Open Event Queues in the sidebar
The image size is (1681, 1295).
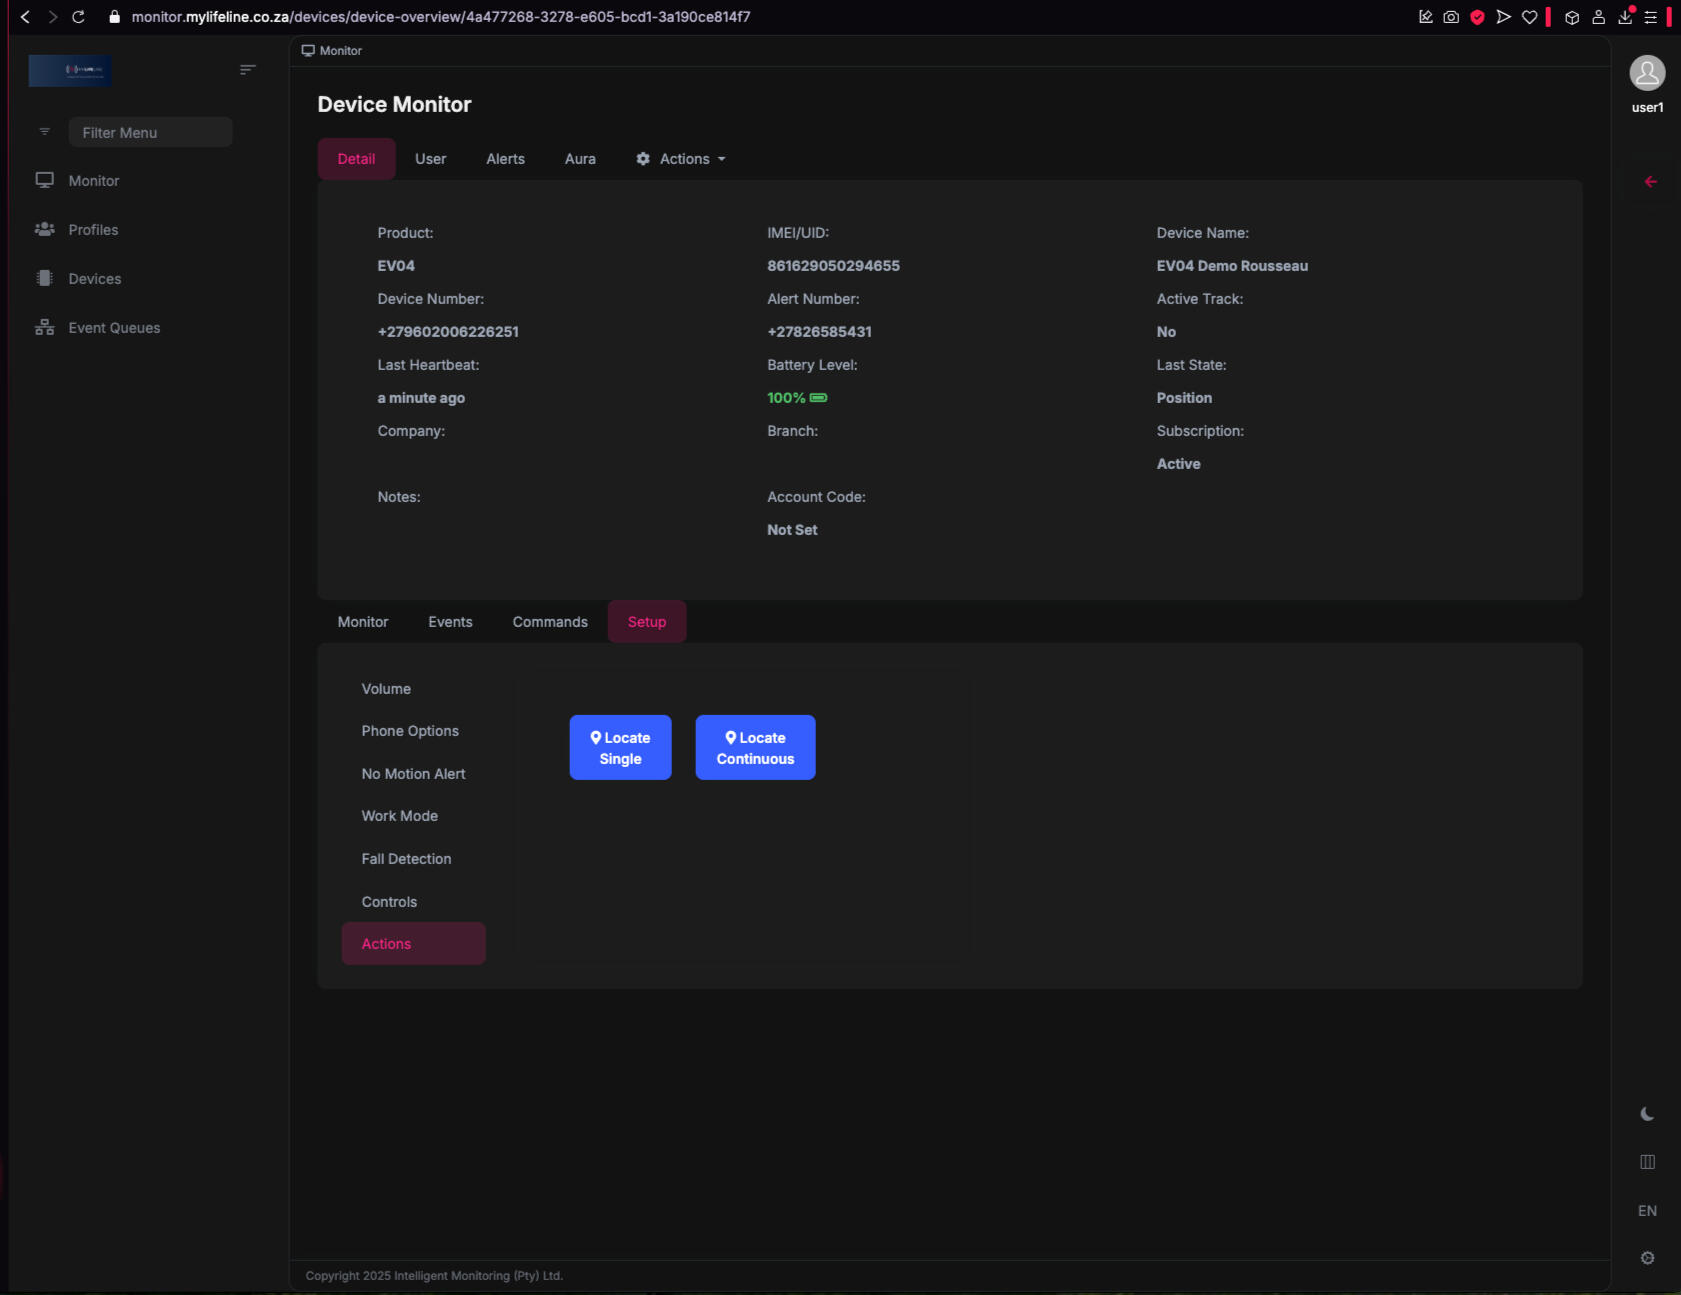click(x=114, y=328)
